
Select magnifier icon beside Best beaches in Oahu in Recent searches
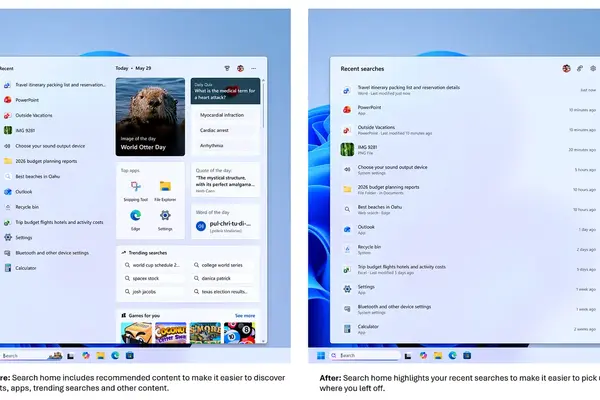click(x=347, y=209)
